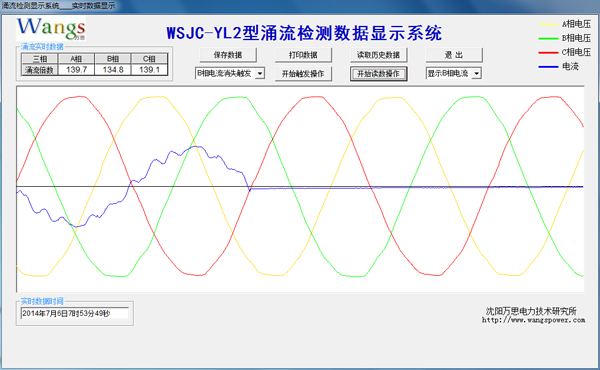Click the WSJC-YL2型涌流检测数据显示系统 title
The width and height of the screenshot is (600, 370).
[x=304, y=33]
